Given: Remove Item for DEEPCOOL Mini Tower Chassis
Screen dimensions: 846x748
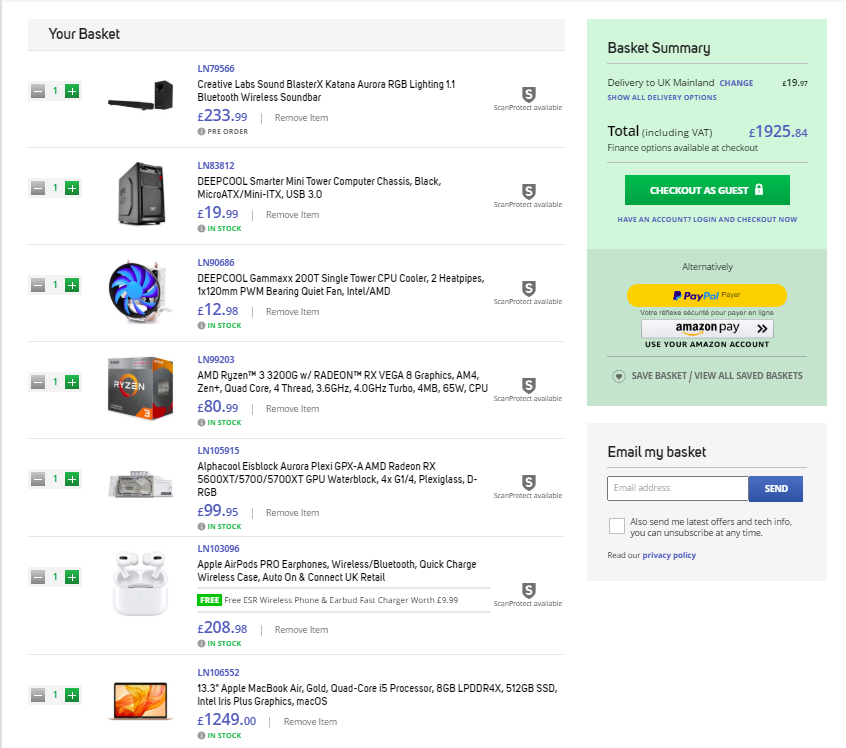Looking at the screenshot, I should click(x=292, y=215).
